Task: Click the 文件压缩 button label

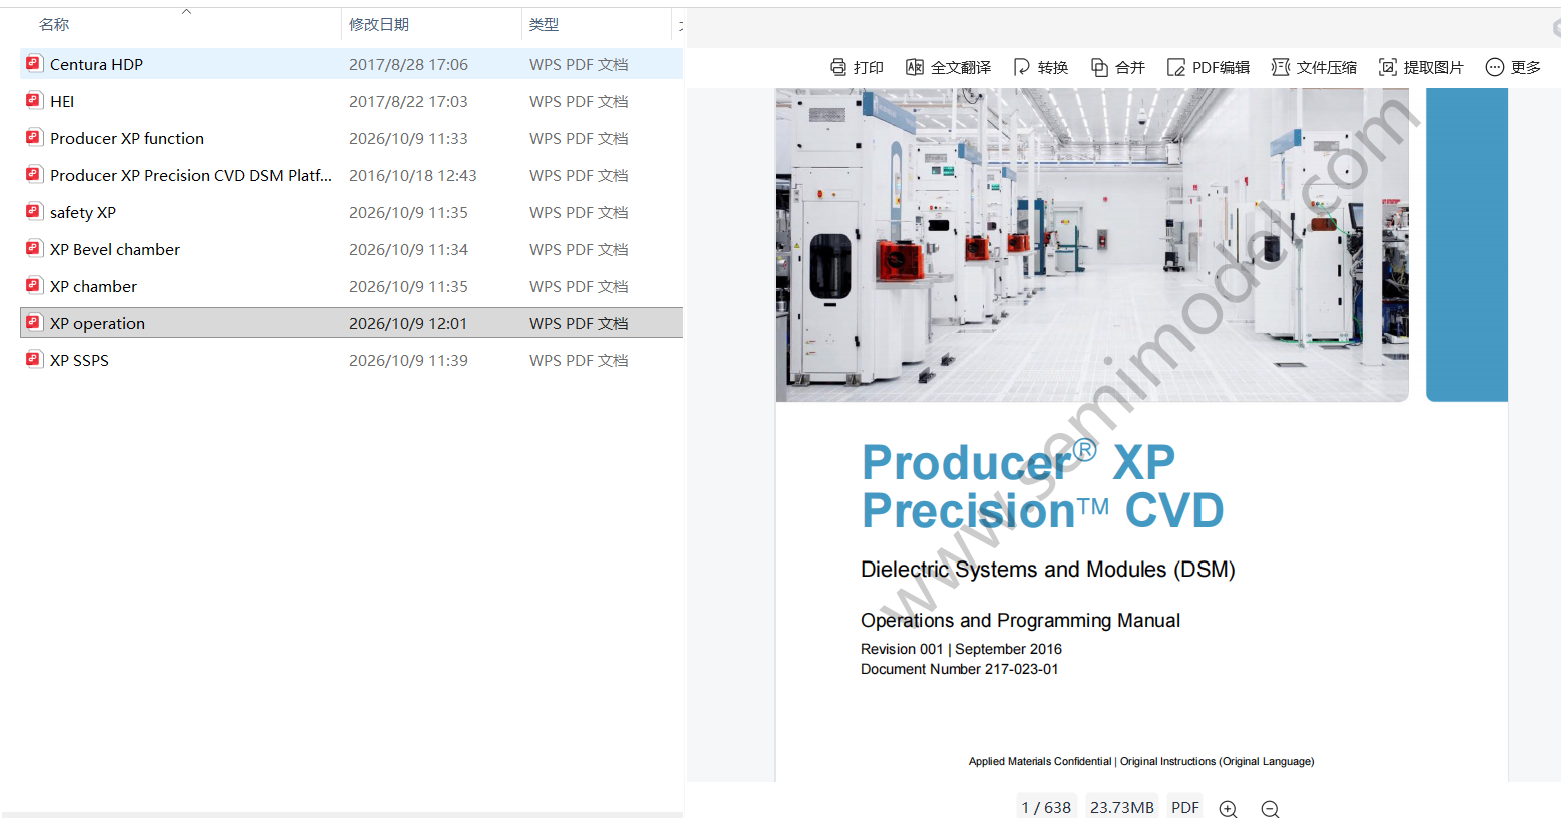Action: tap(1327, 67)
